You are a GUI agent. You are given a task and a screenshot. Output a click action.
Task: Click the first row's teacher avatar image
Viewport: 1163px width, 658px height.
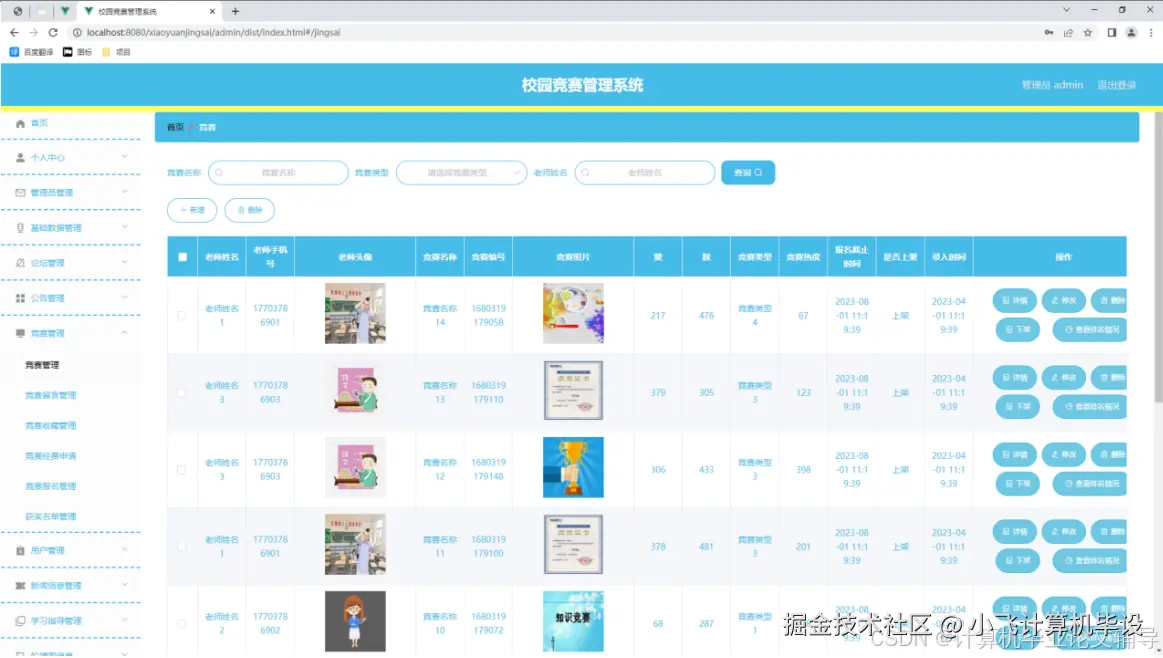(356, 314)
